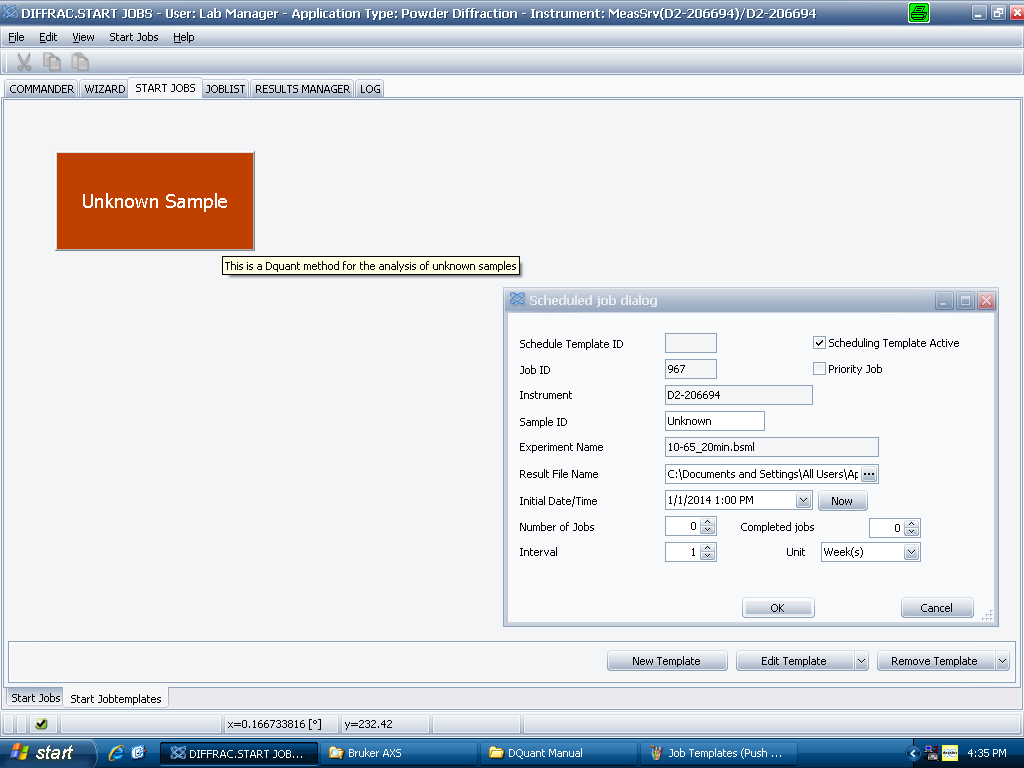Click the green instrument status icon in title bar
Image resolution: width=1024 pixels, height=768 pixels.
(919, 13)
